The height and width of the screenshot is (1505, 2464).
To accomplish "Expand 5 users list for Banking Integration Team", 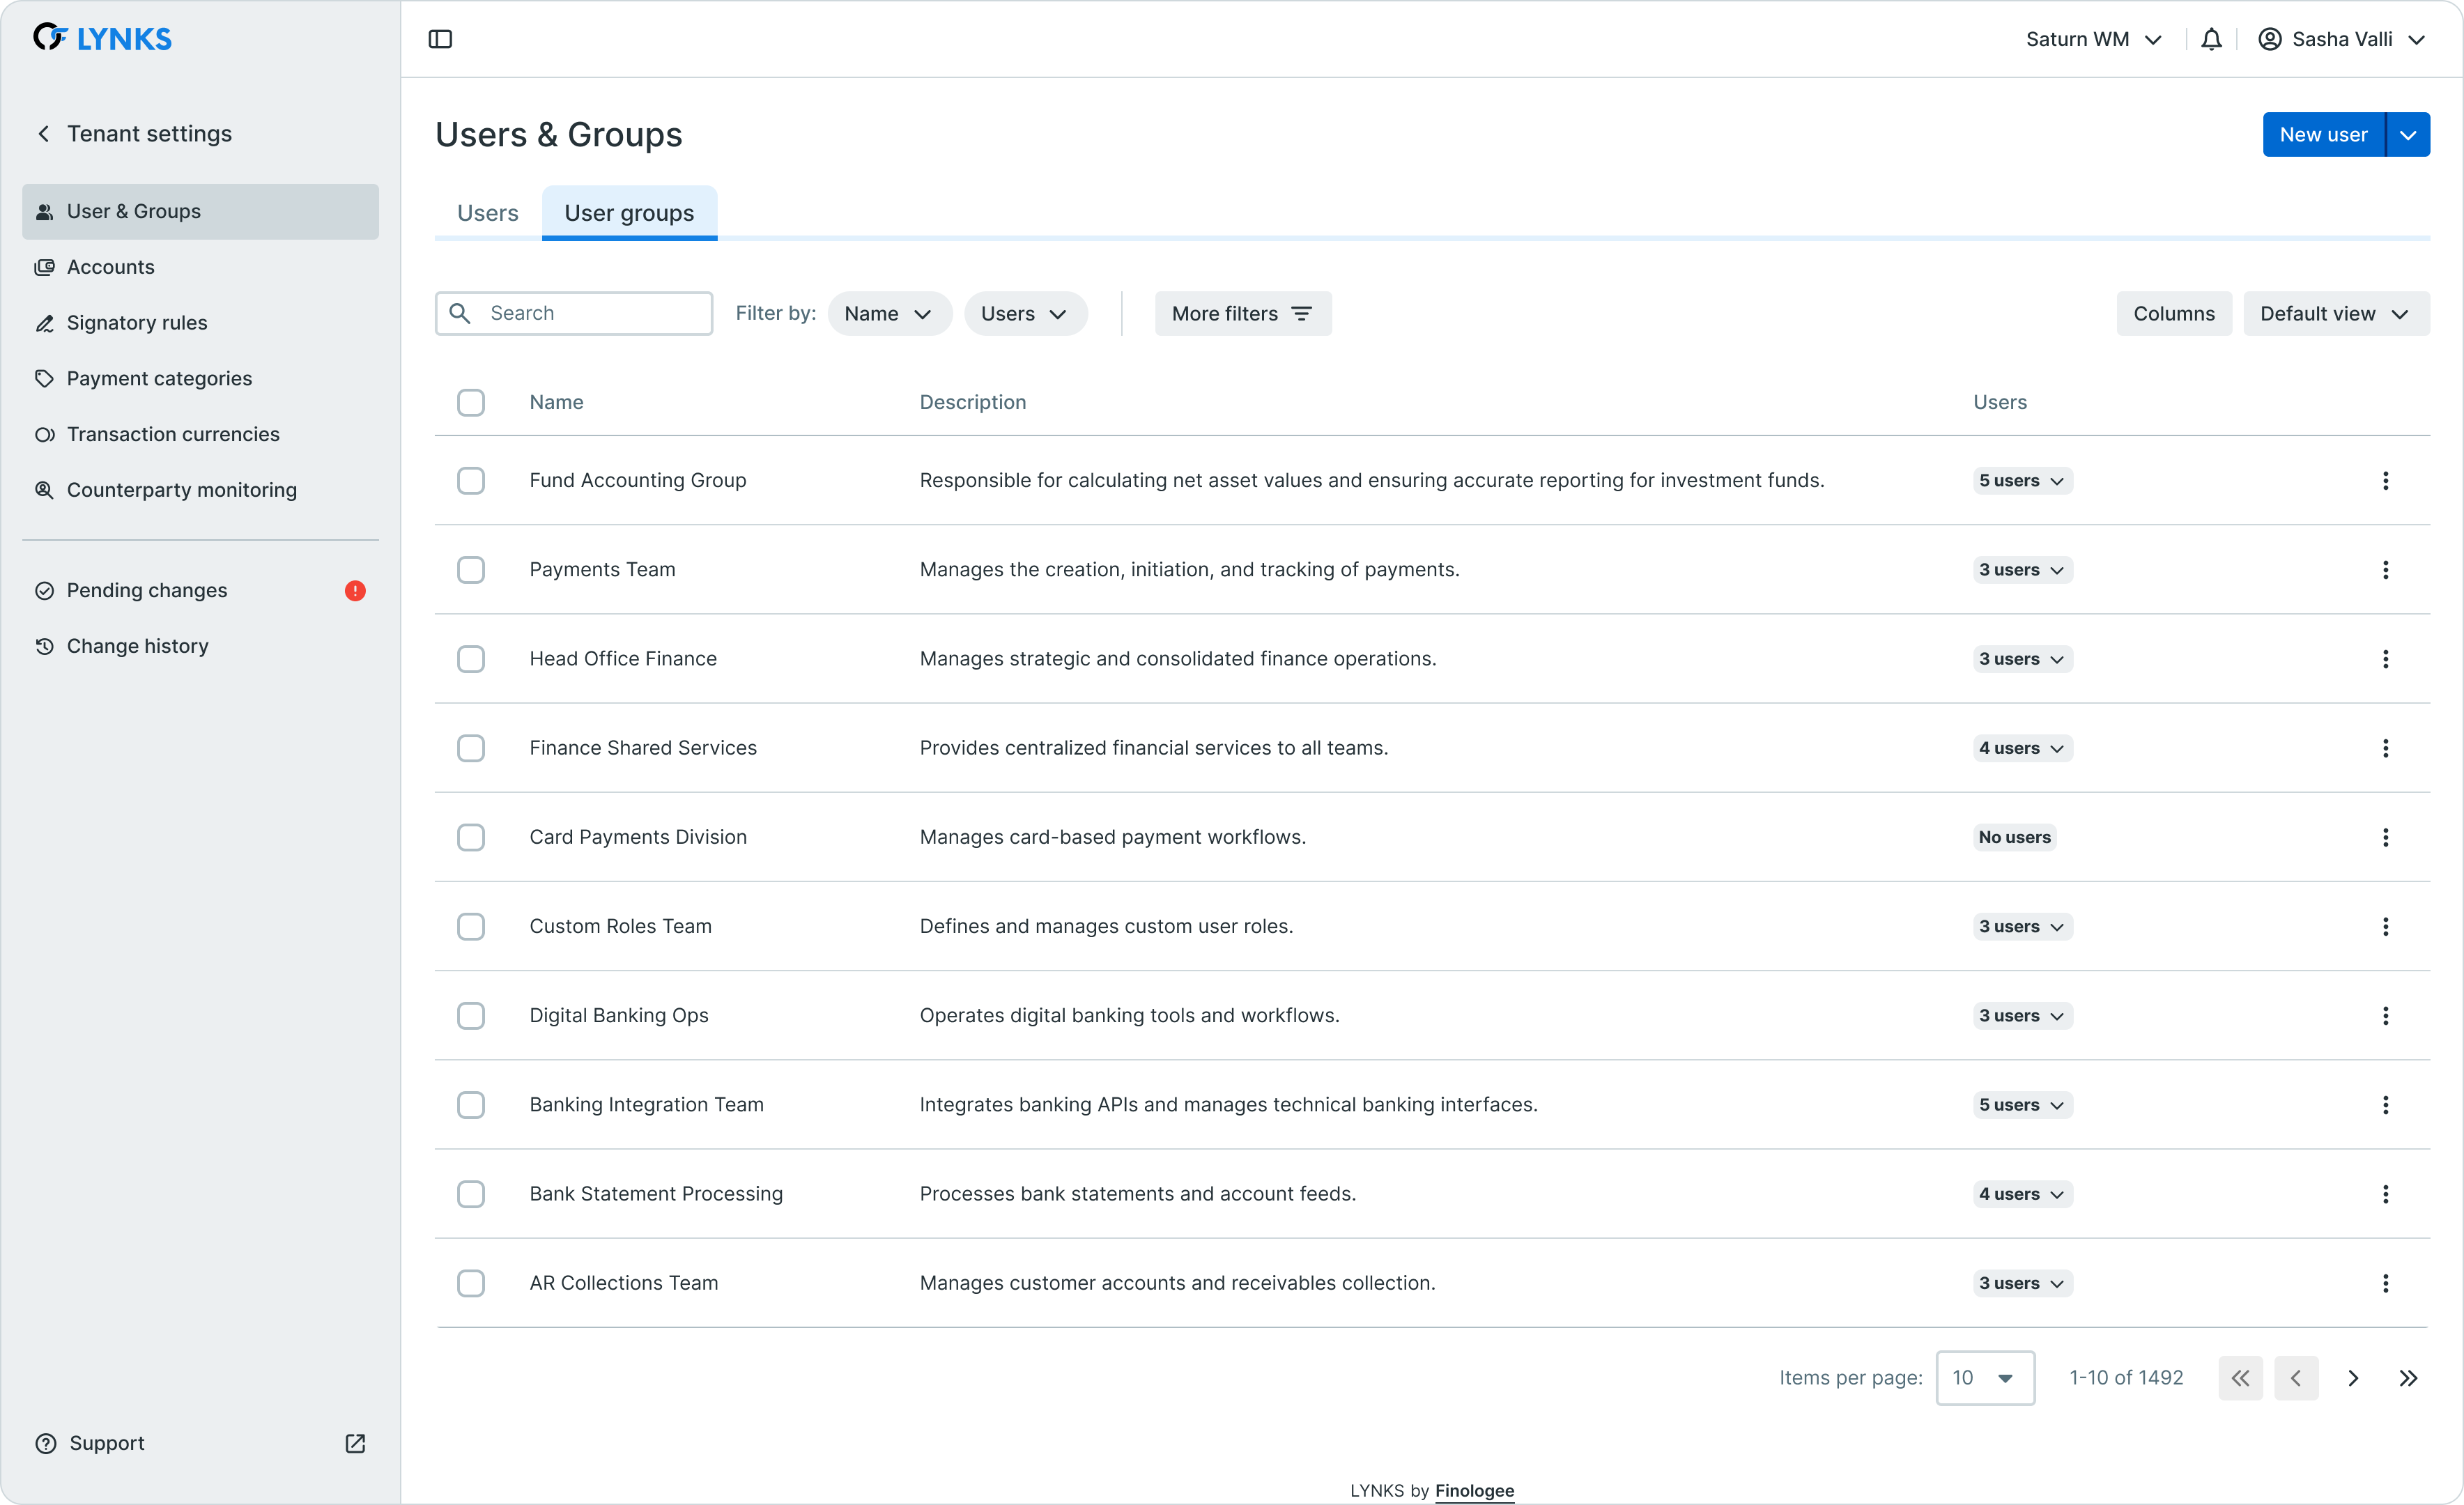I will tap(2022, 1105).
